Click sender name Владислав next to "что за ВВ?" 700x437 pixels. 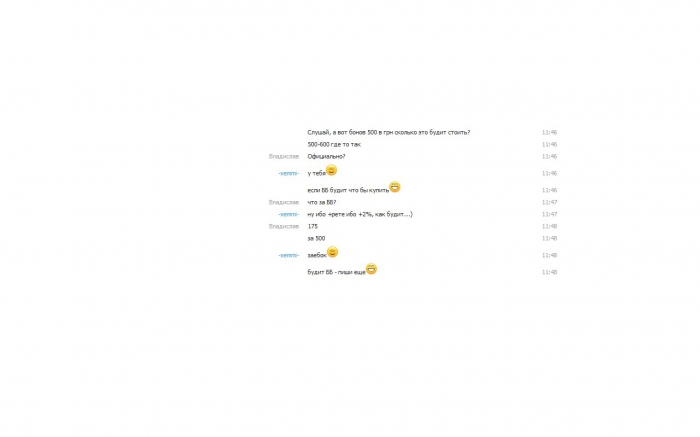coord(283,203)
